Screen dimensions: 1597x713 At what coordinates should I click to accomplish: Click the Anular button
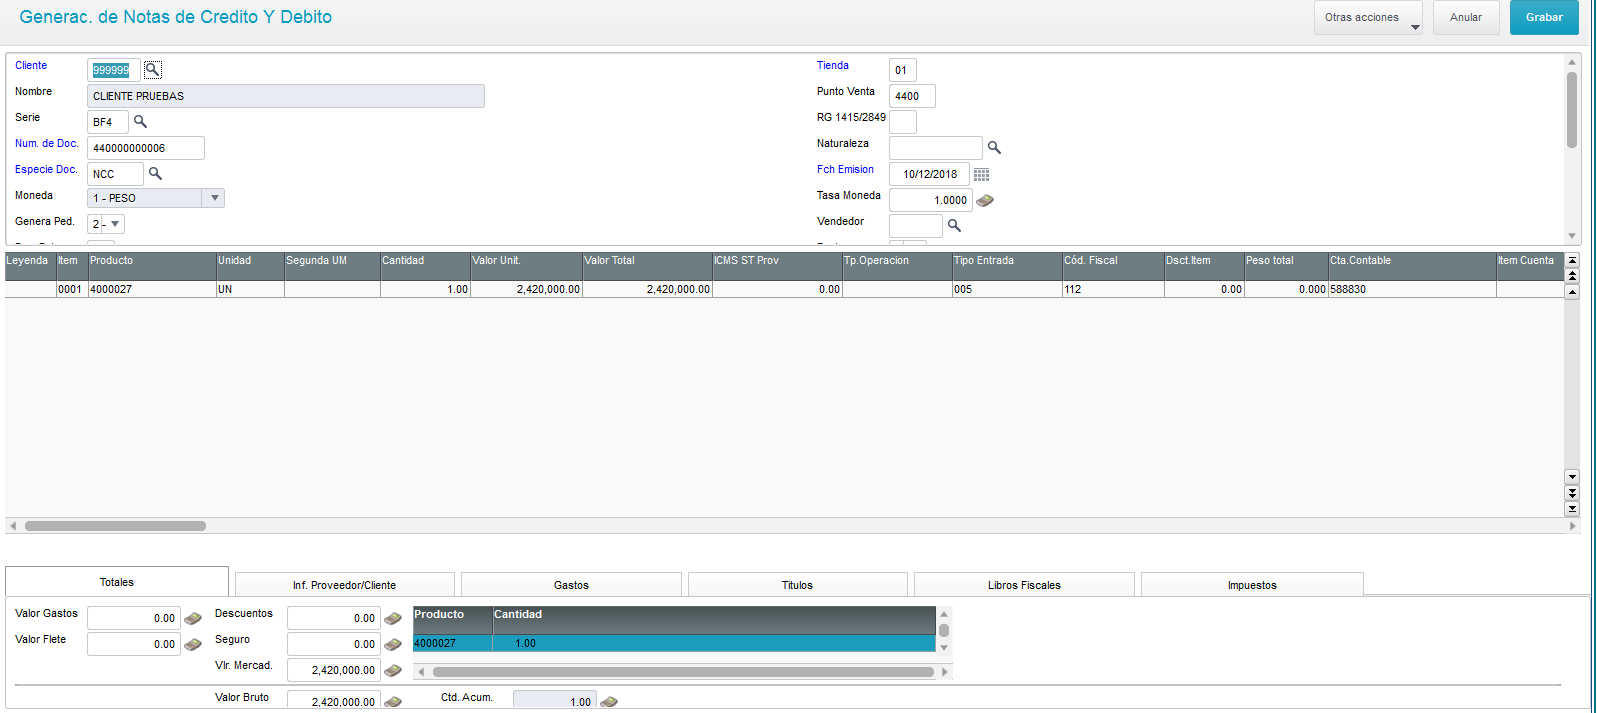point(1466,17)
